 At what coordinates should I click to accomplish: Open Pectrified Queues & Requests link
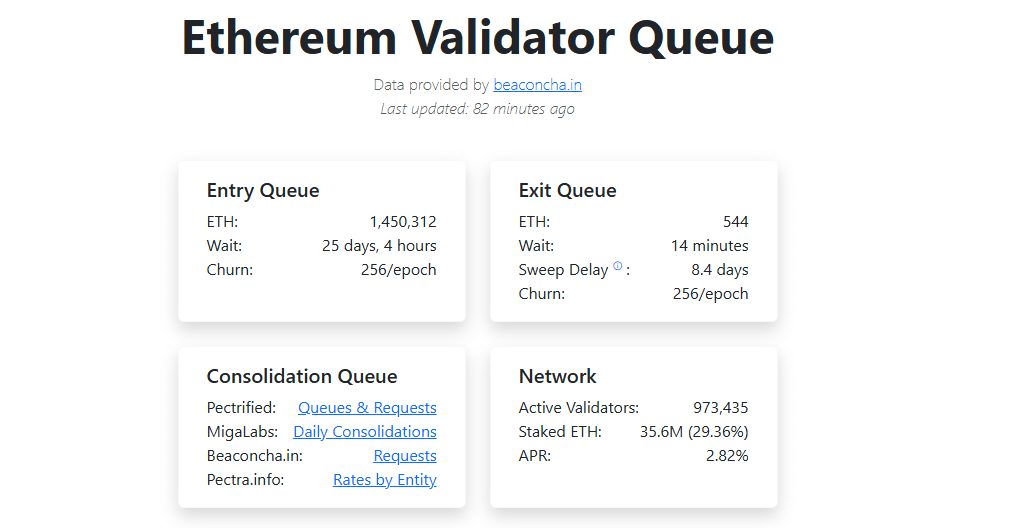point(367,408)
